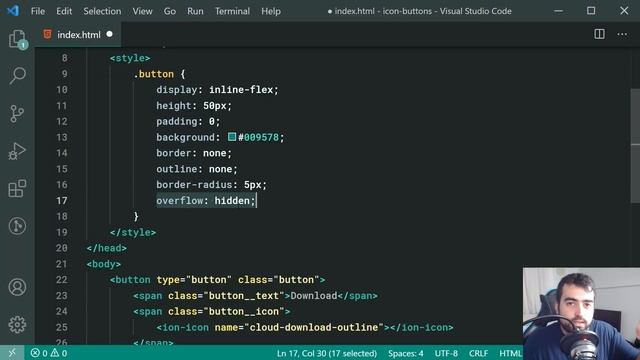This screenshot has height=360, width=640.
Task: Click 'border: none;' line
Action: point(194,153)
